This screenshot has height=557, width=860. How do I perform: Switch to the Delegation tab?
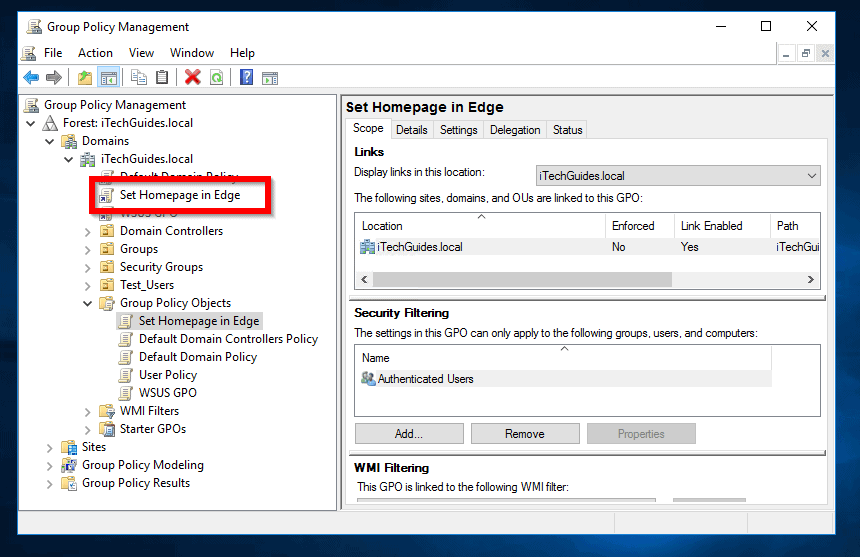pyautogui.click(x=515, y=130)
